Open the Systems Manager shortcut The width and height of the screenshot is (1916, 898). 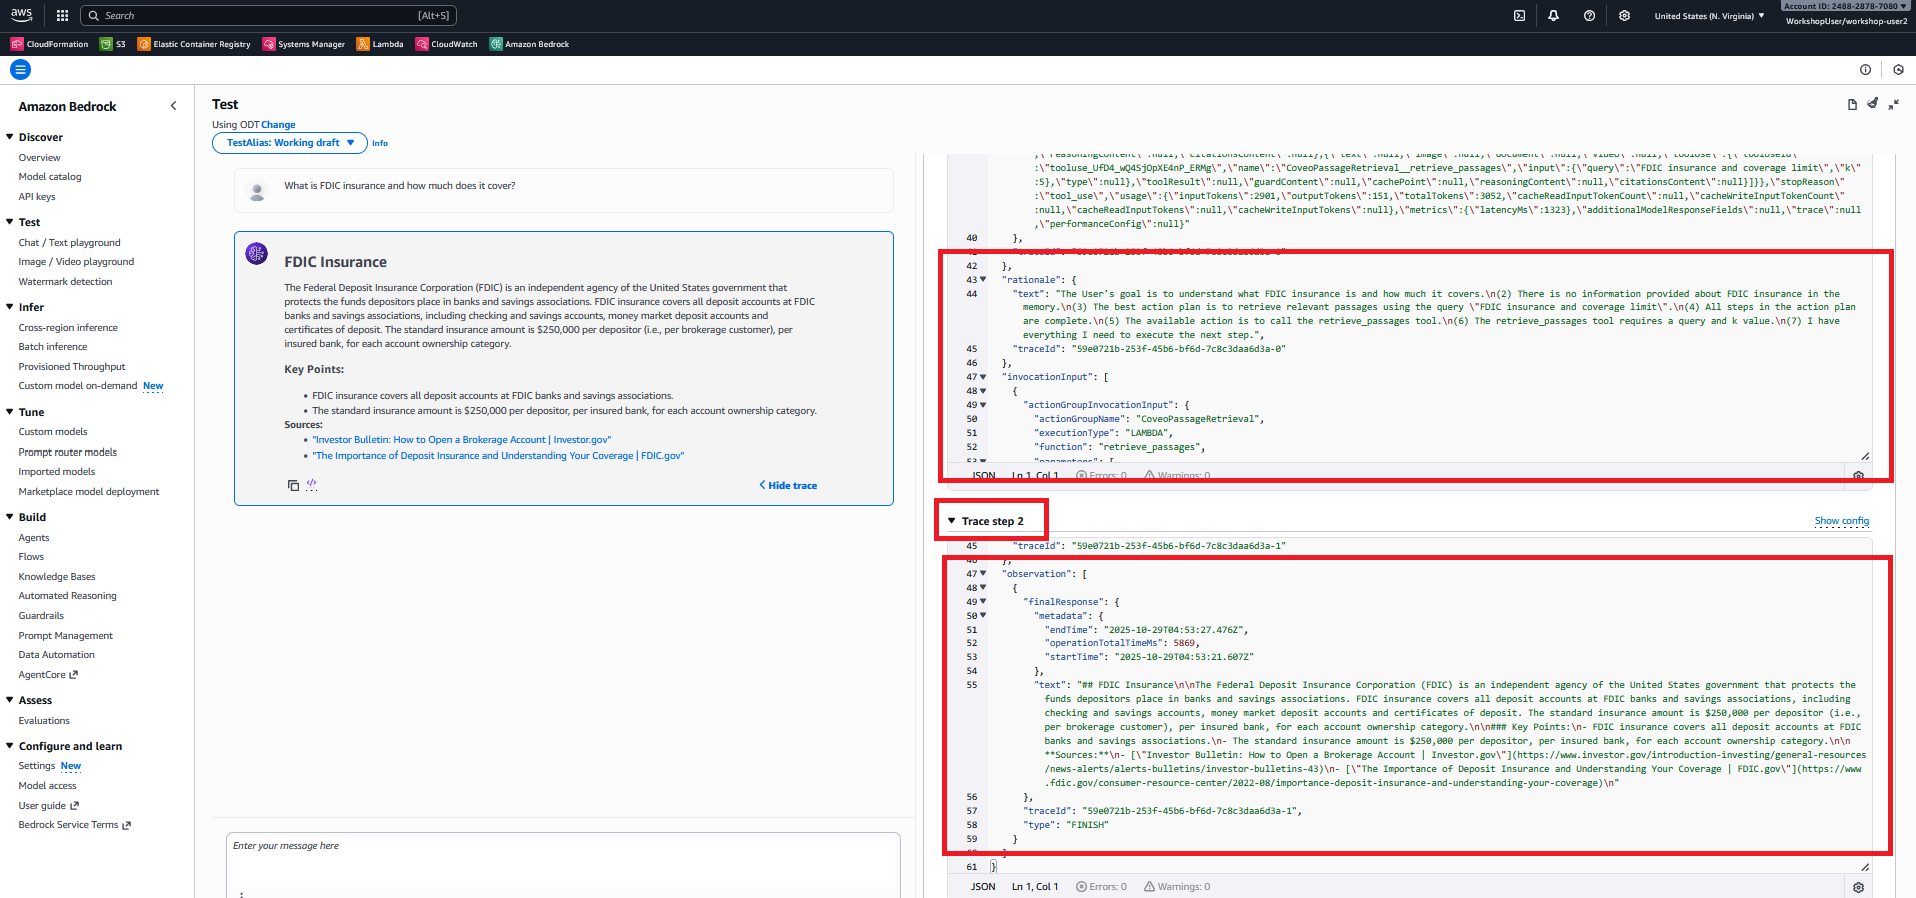(304, 44)
